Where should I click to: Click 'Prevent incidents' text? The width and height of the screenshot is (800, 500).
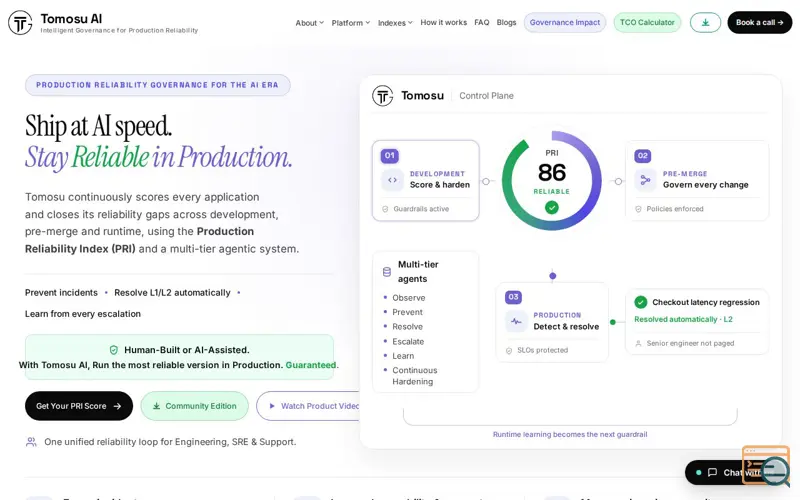[61, 293]
